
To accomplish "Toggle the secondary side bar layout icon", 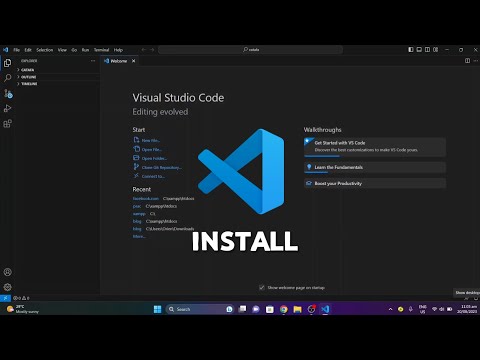I will point(427,50).
